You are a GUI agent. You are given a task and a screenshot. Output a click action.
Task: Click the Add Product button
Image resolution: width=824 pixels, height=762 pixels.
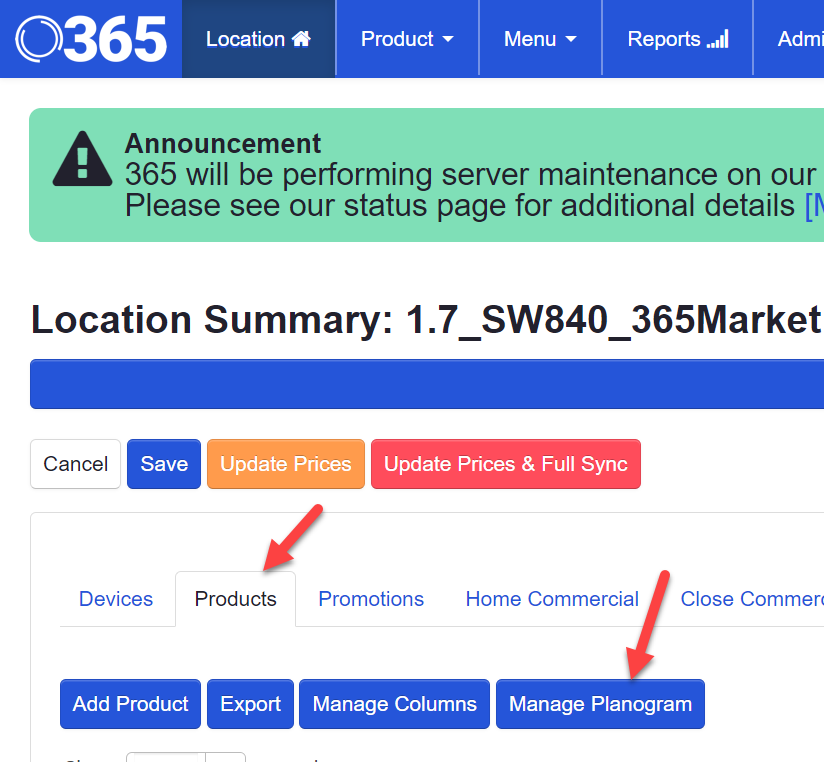point(130,704)
